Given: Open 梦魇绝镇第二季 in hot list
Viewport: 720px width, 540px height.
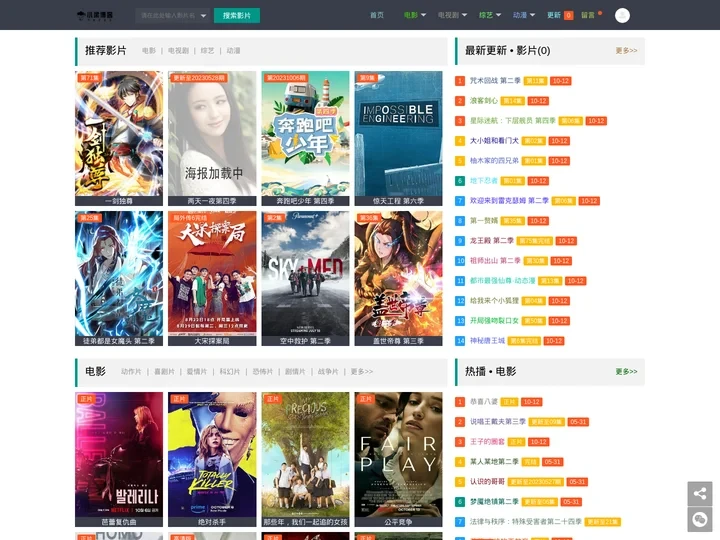Looking at the screenshot, I should coord(494,502).
